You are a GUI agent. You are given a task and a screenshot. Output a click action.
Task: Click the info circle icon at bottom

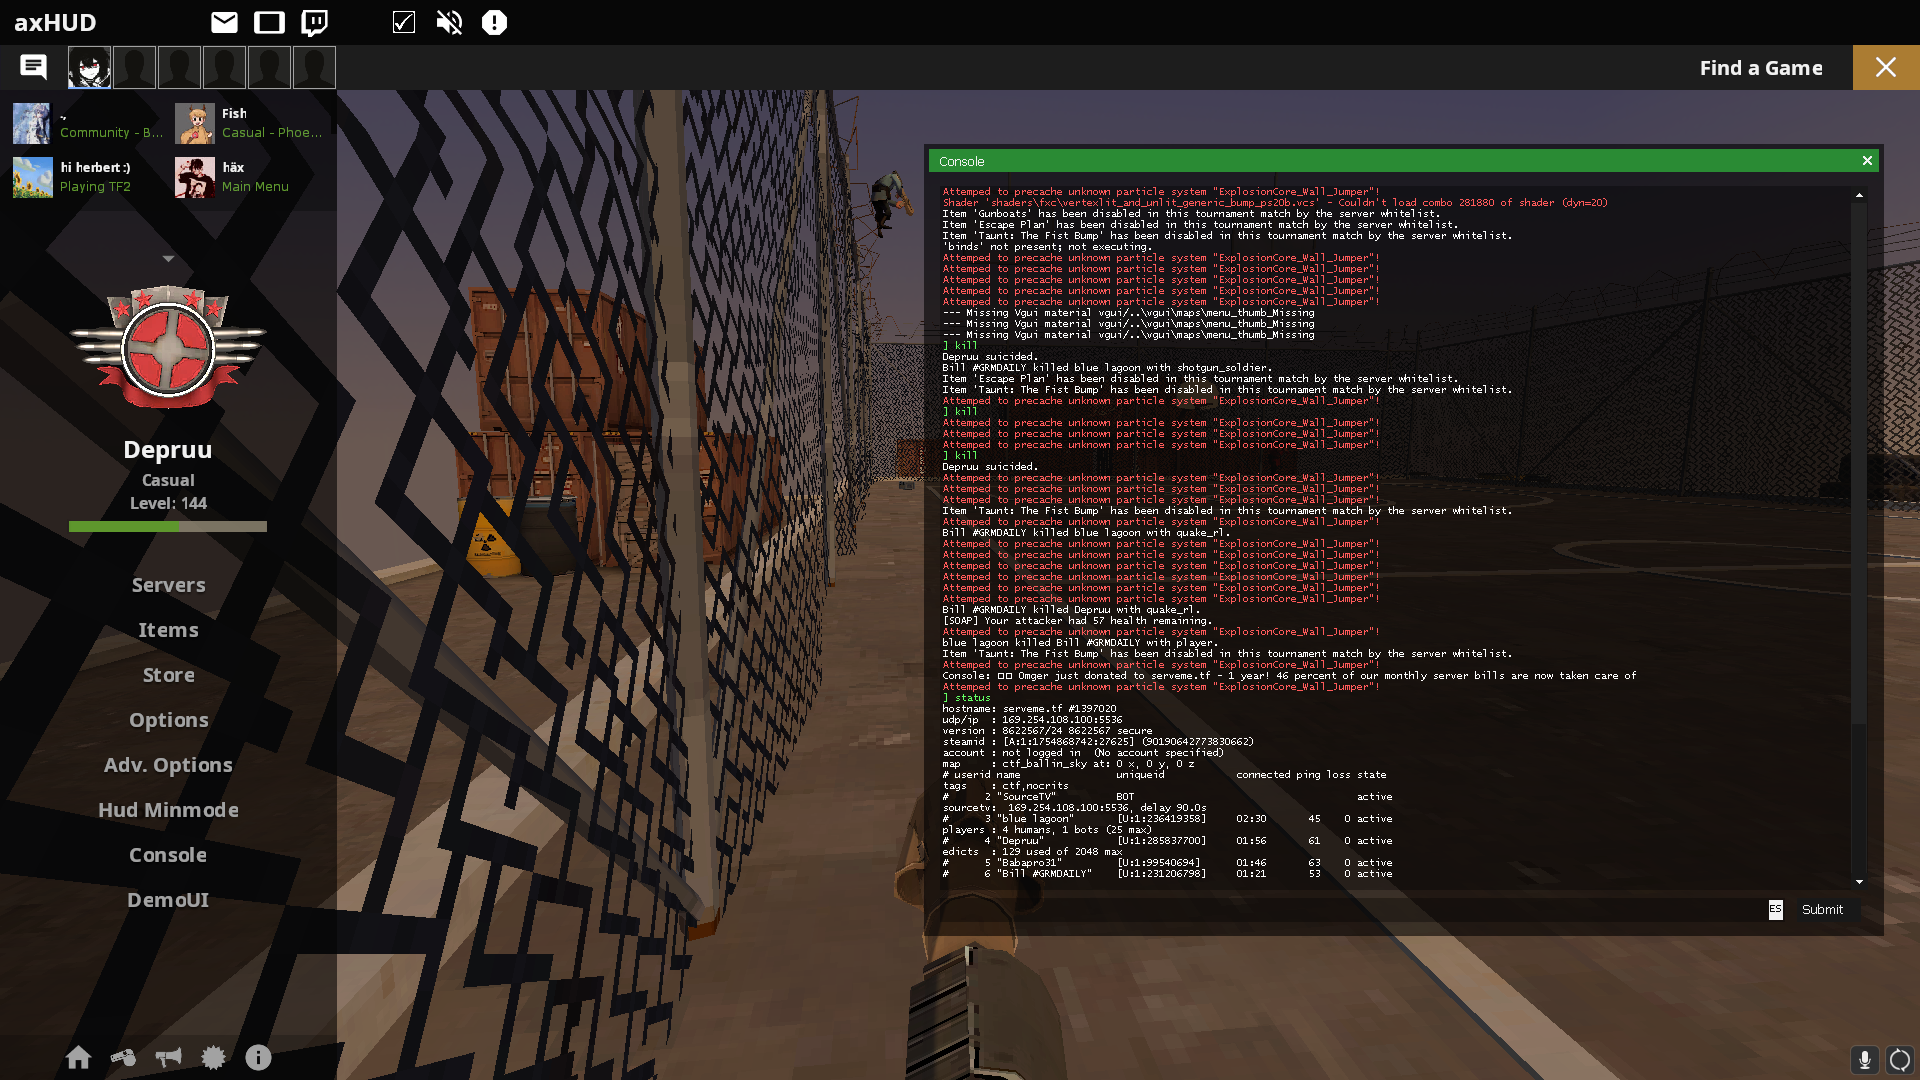258,1057
